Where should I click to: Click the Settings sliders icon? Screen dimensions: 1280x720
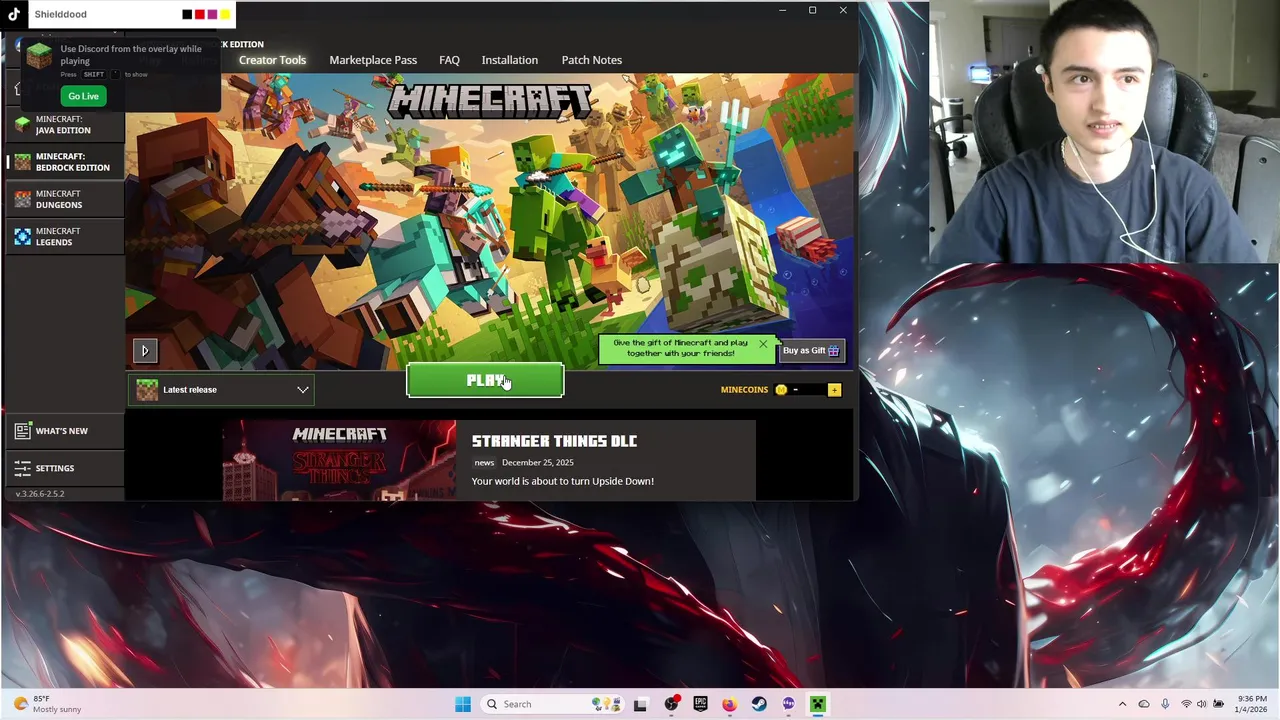coord(22,468)
